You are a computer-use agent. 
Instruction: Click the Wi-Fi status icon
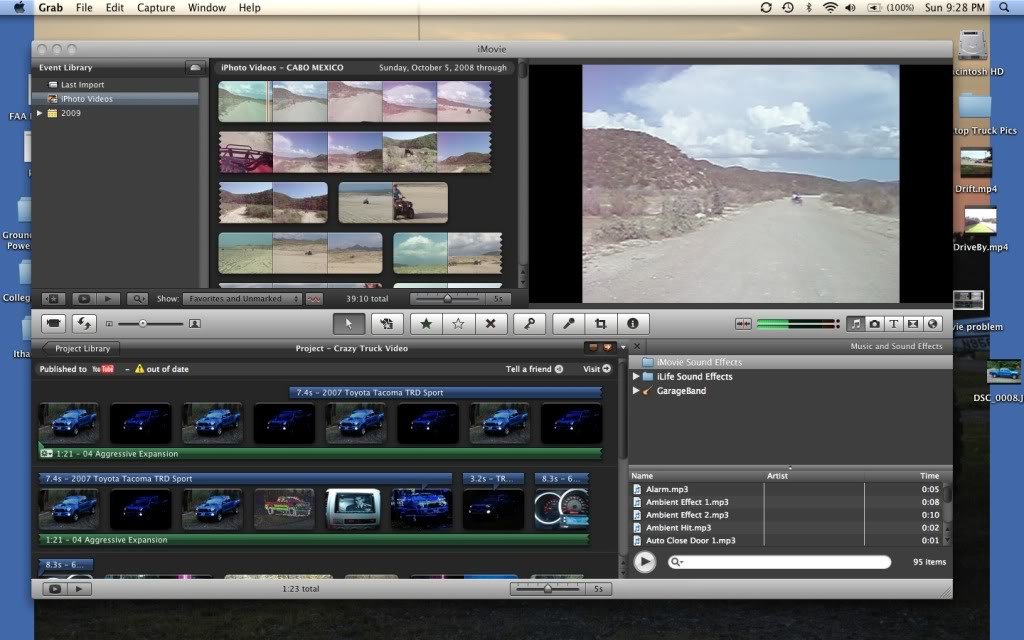point(829,8)
